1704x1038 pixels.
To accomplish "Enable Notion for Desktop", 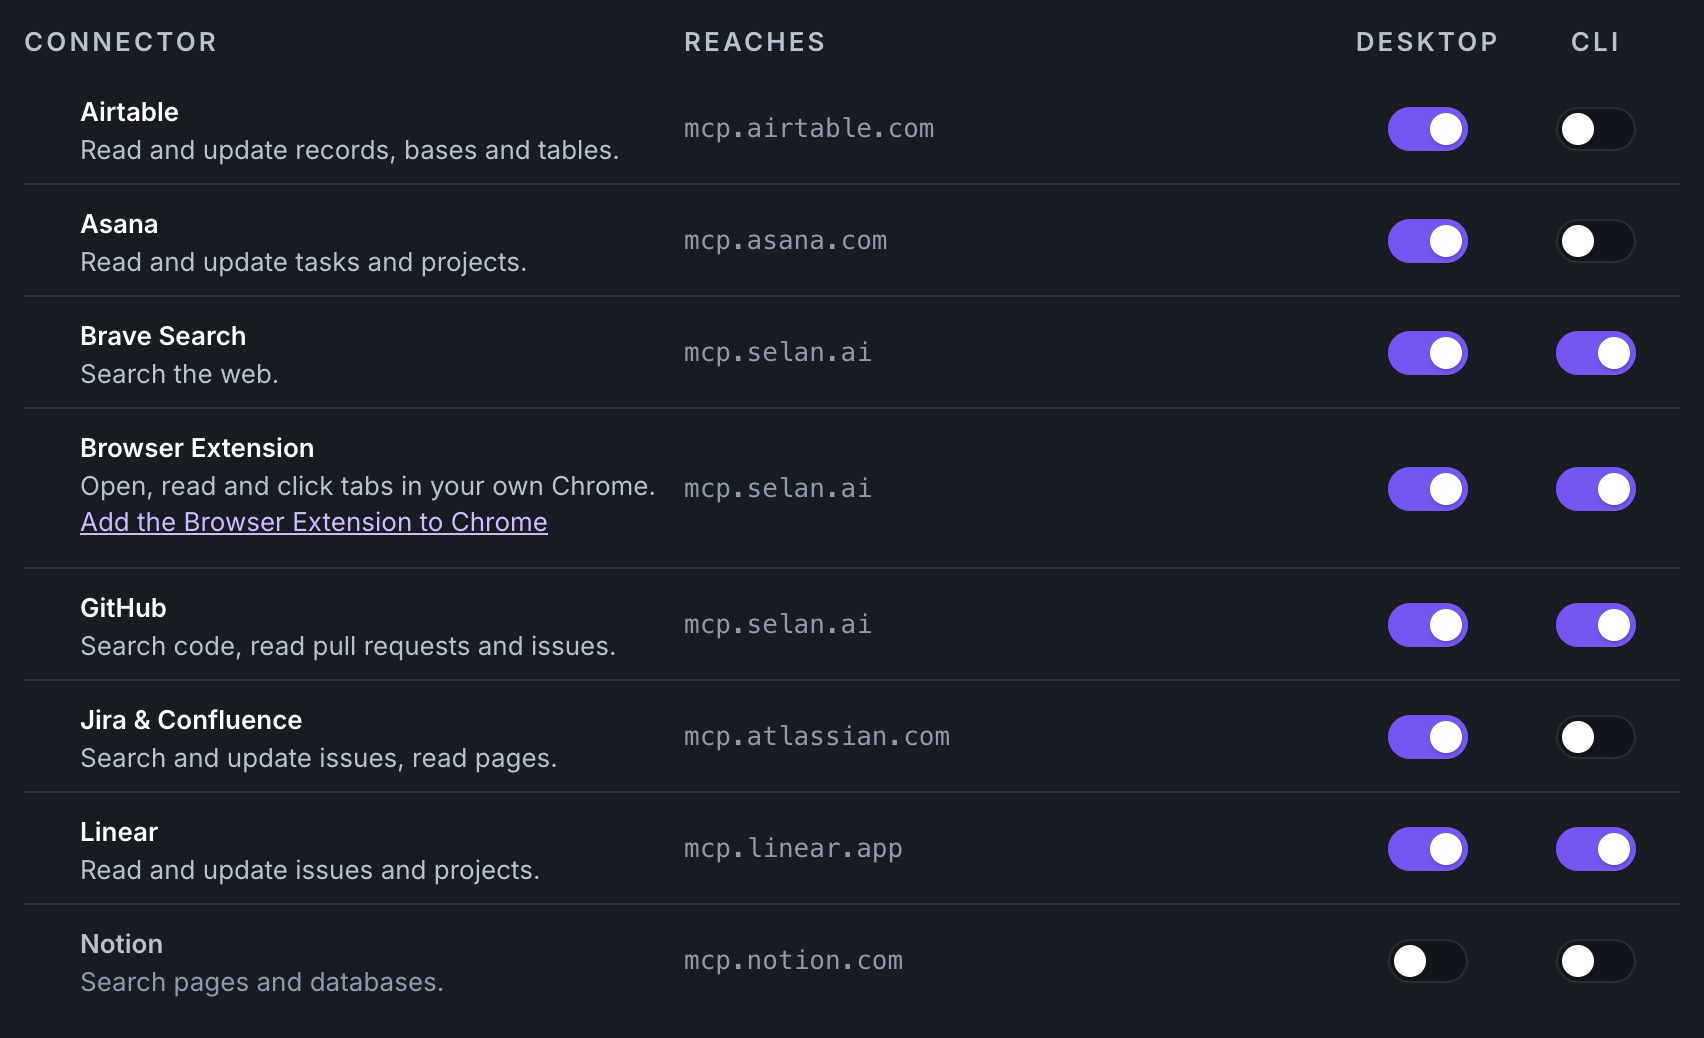I will point(1427,961).
